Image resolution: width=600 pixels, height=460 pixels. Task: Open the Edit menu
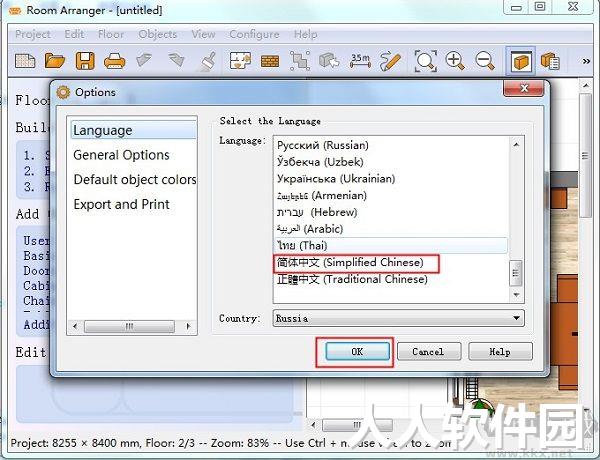coord(74,34)
